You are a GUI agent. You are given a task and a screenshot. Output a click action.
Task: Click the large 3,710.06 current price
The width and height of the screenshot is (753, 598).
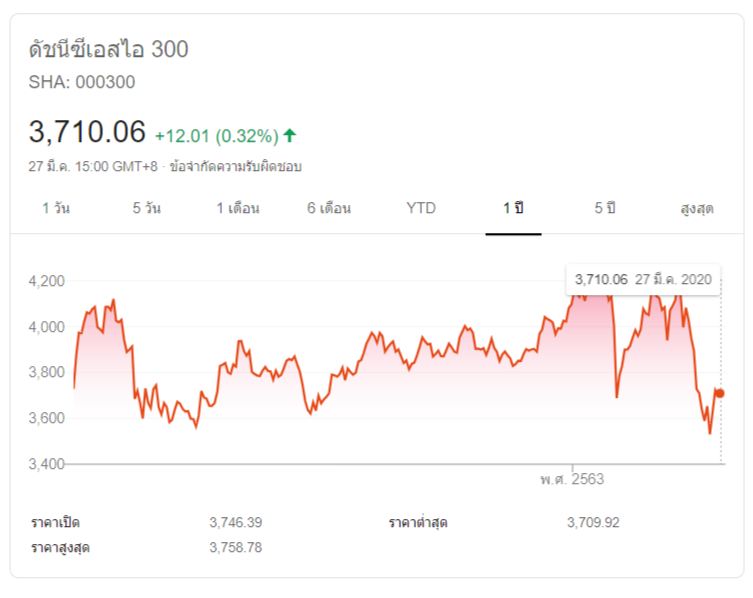click(x=88, y=131)
